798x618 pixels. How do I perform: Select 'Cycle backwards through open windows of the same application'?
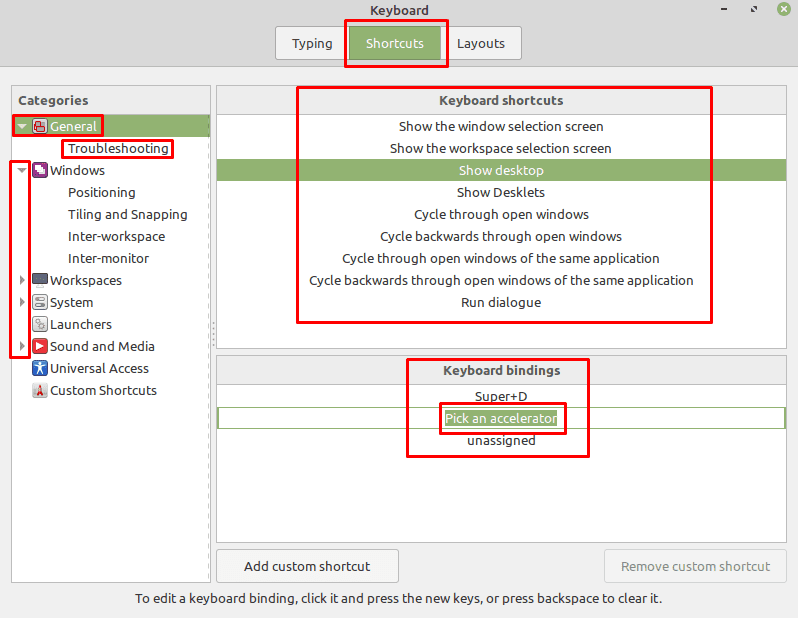coord(501,280)
